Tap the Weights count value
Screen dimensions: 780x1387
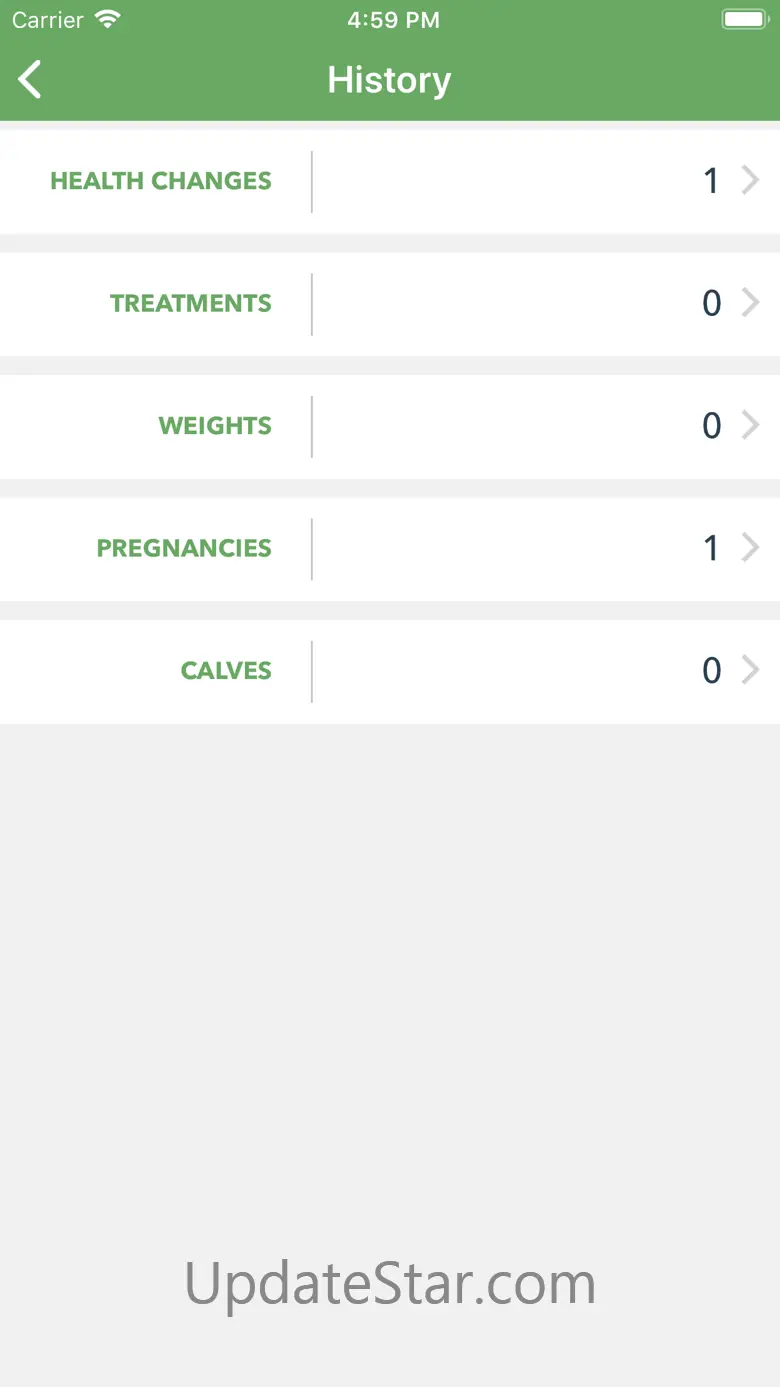(x=711, y=426)
